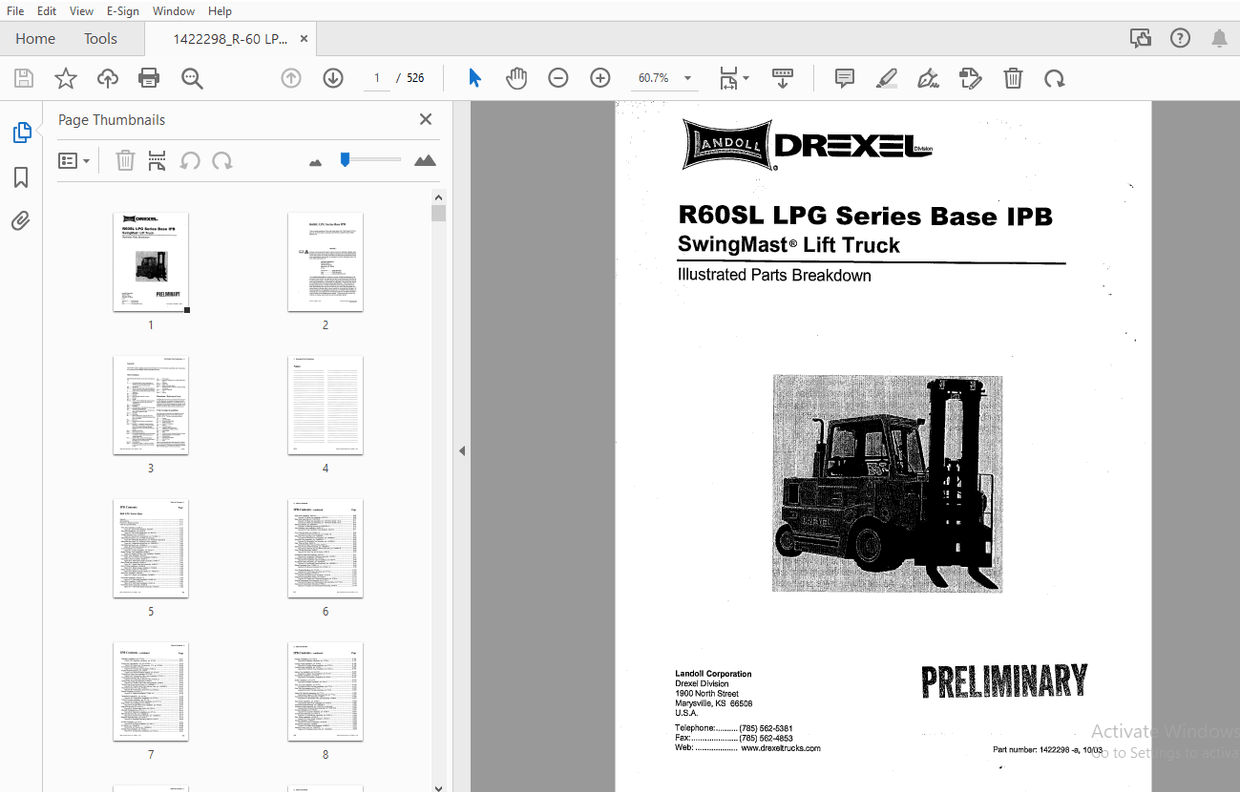Open the zoom percentage dropdown
The width and height of the screenshot is (1240, 792).
[x=687, y=77]
